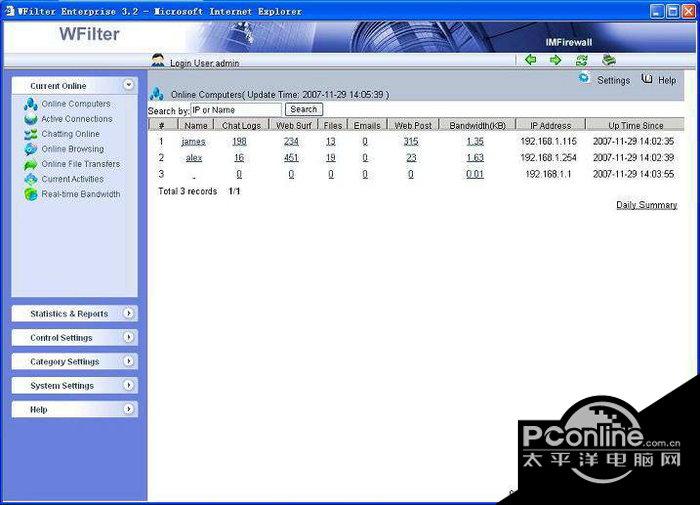Open the Settings link at top right
The height and width of the screenshot is (505, 700).
tap(613, 80)
